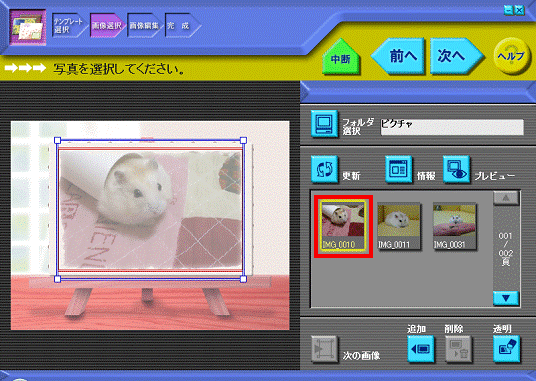536x381 pixels.
Task: Click the 追加 add image icon
Action: tap(421, 349)
